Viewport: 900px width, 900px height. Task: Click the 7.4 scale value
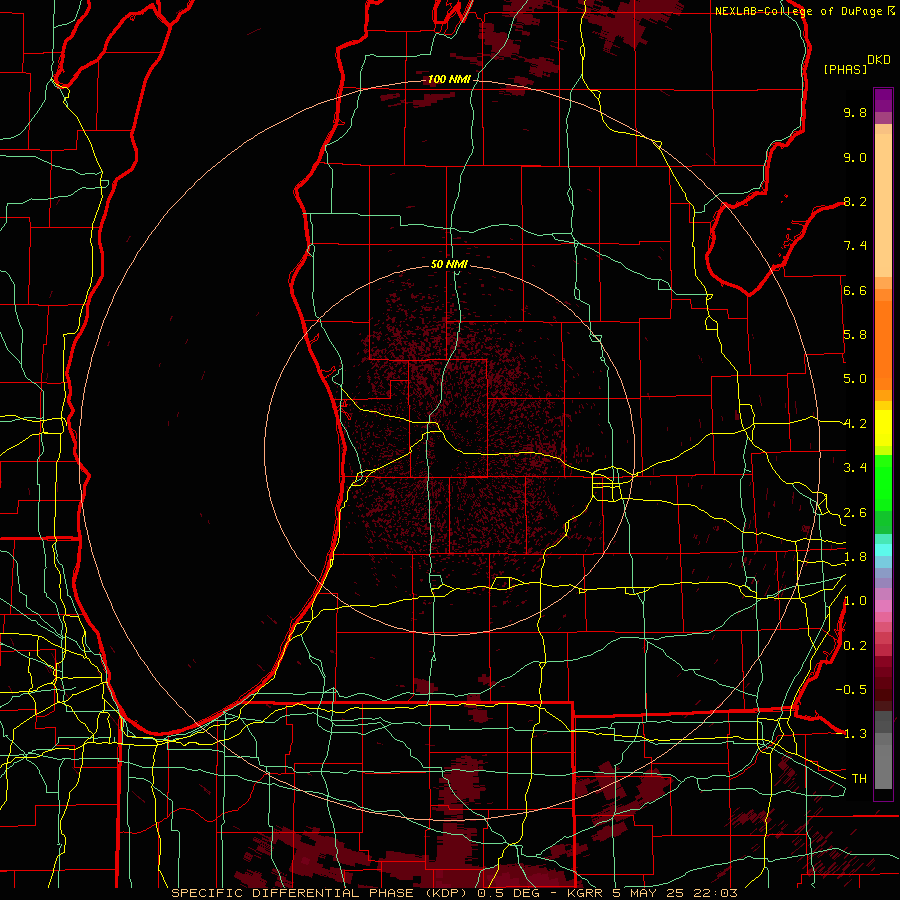pyautogui.click(x=855, y=246)
